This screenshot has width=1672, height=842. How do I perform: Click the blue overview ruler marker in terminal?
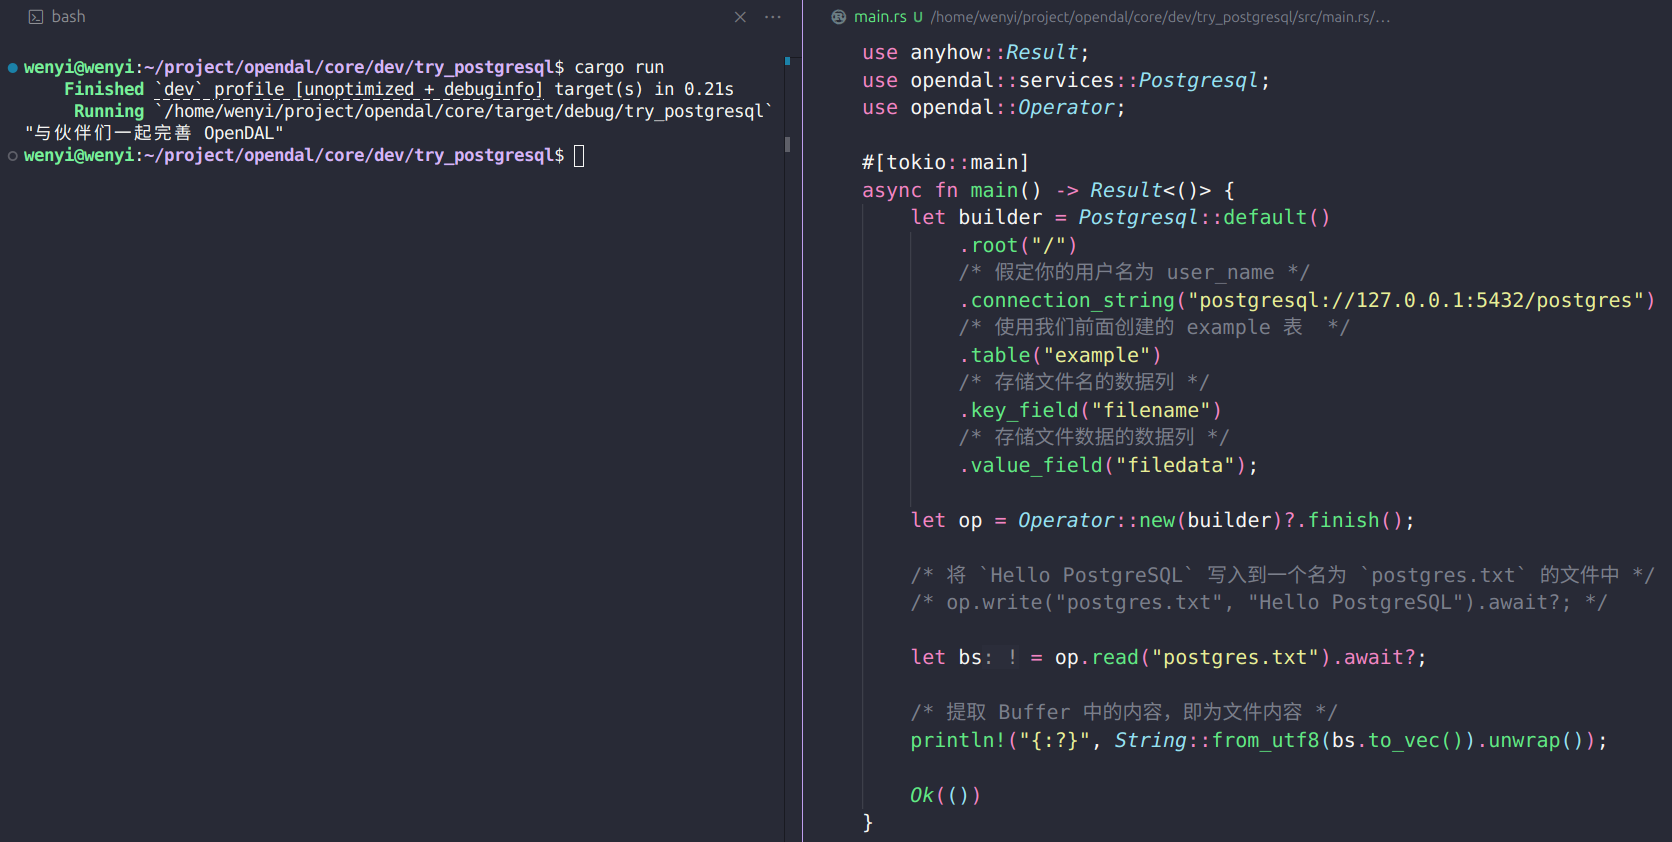click(x=788, y=61)
